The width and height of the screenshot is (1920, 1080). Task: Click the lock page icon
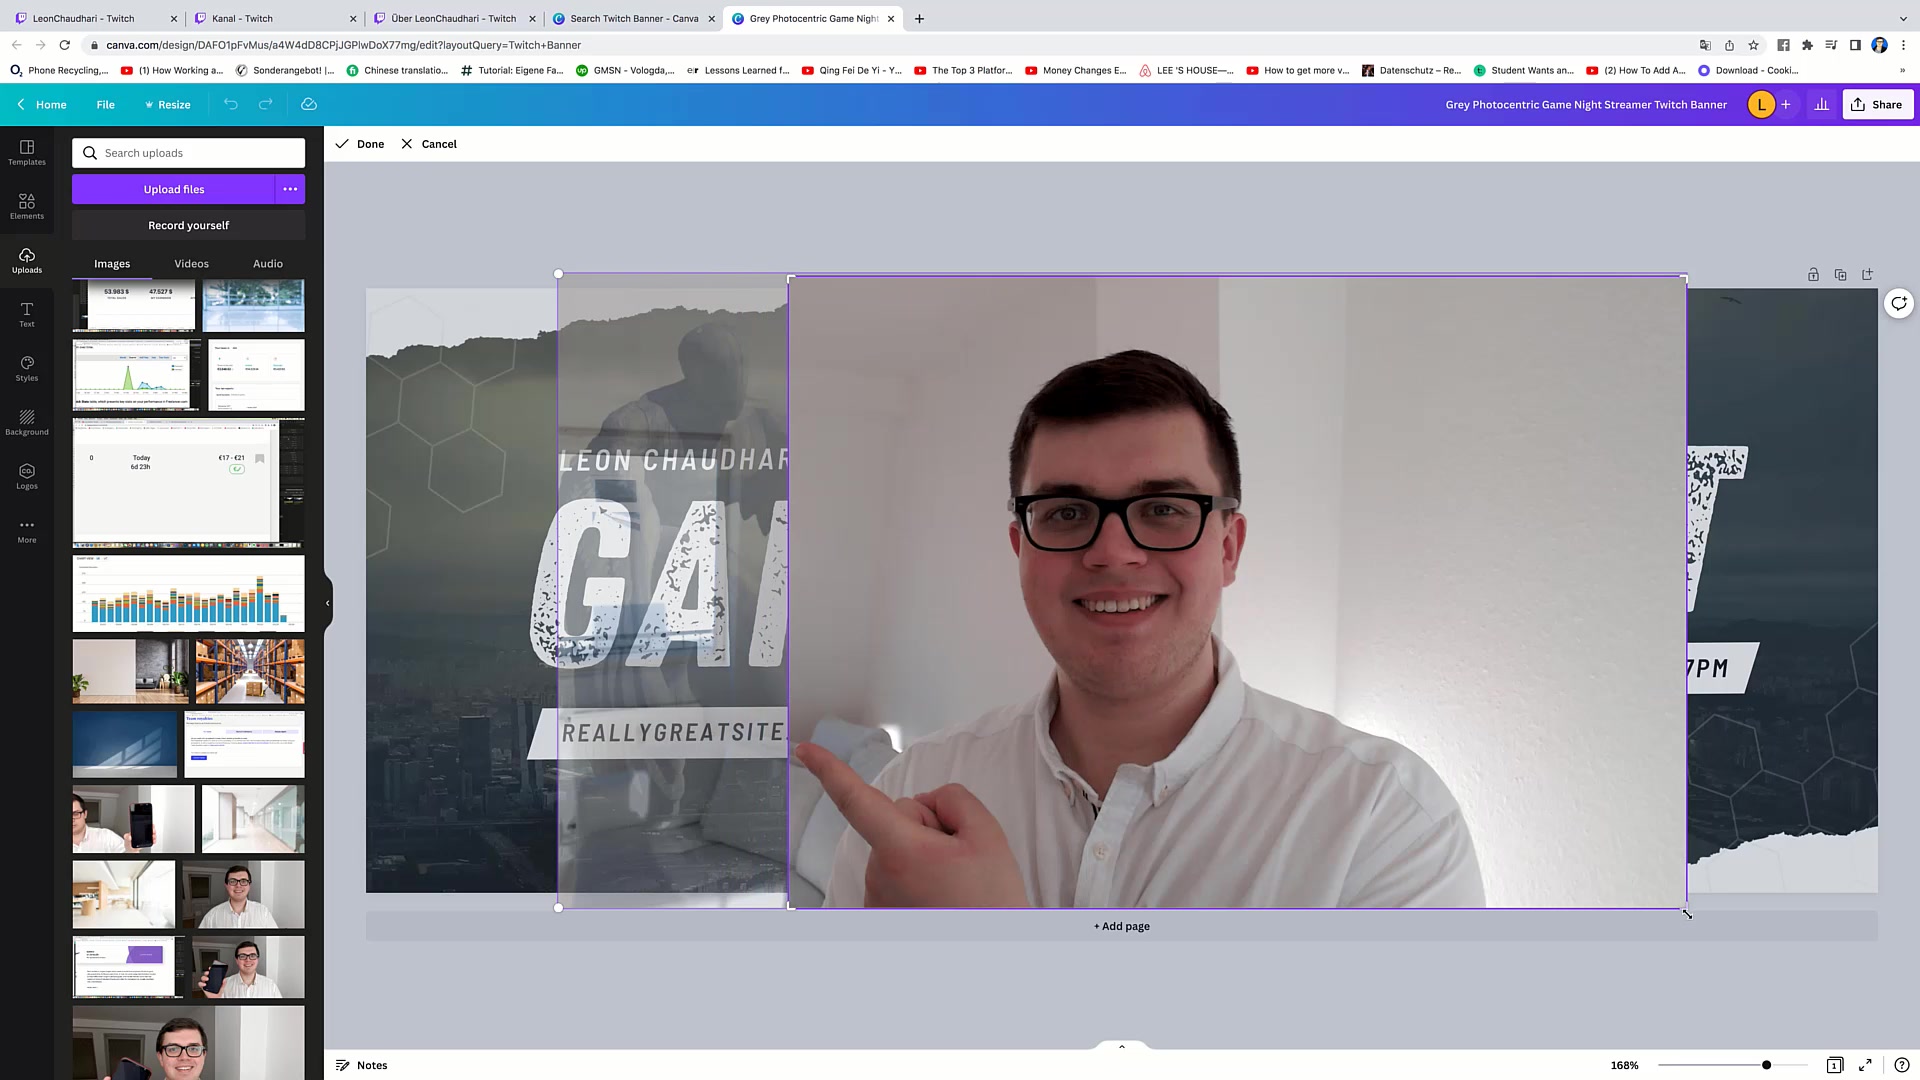click(x=1813, y=274)
